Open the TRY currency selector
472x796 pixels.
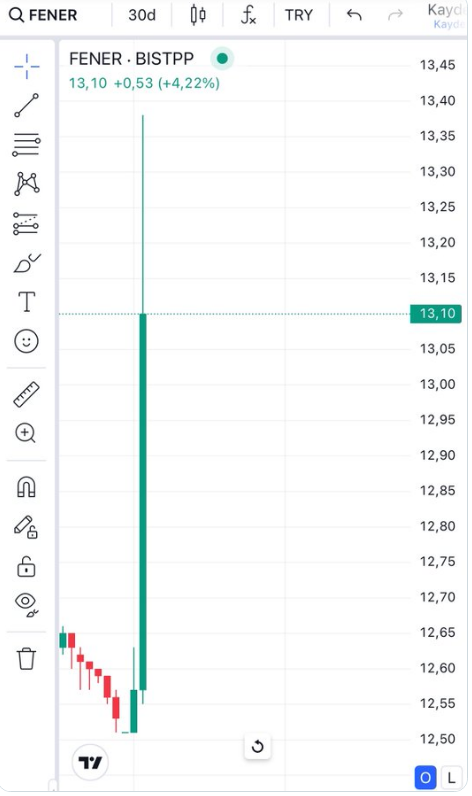coord(298,15)
